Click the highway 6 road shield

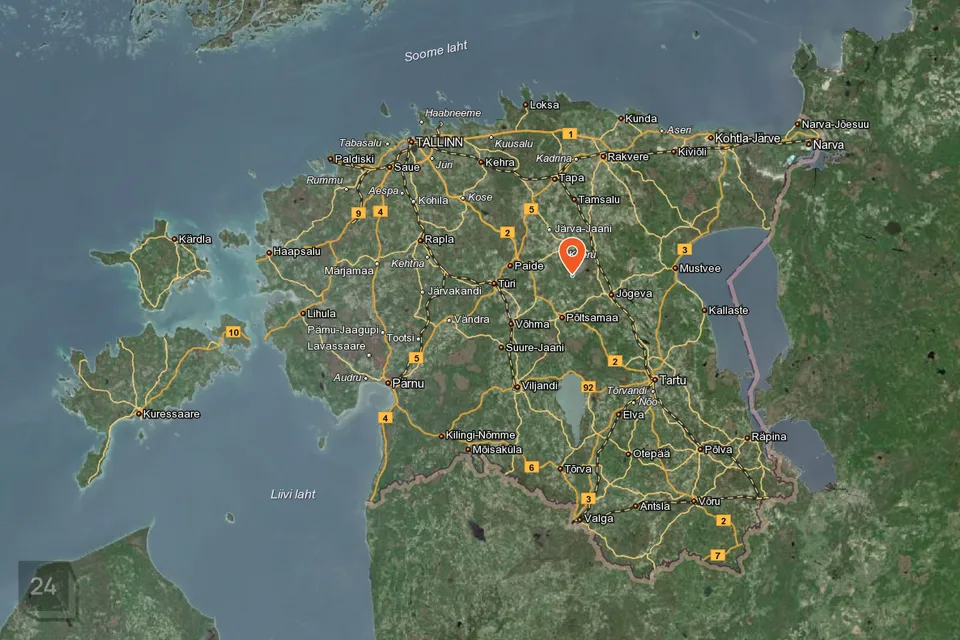[x=532, y=467]
